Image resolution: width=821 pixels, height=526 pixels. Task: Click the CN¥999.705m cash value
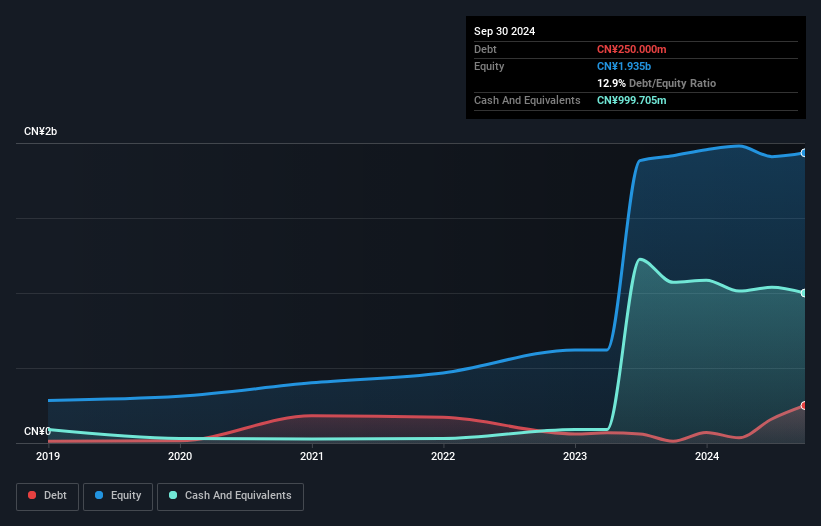coord(631,100)
